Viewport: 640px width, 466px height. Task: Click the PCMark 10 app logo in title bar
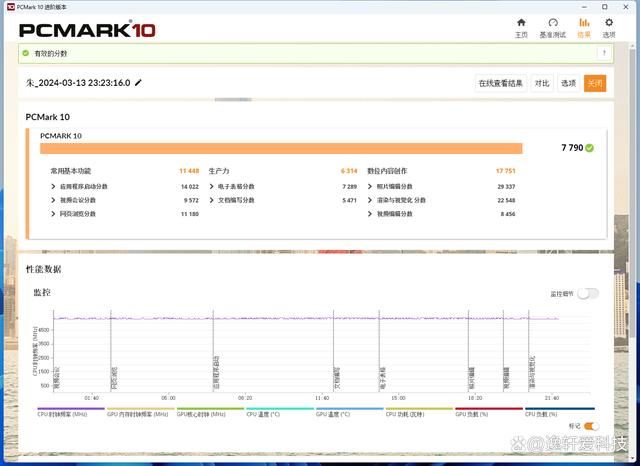pyautogui.click(x=9, y=6)
